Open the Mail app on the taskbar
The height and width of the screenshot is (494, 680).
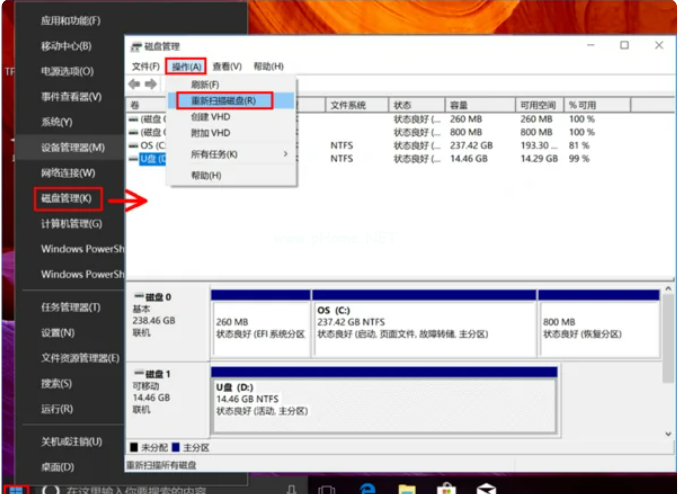pyautogui.click(x=486, y=488)
